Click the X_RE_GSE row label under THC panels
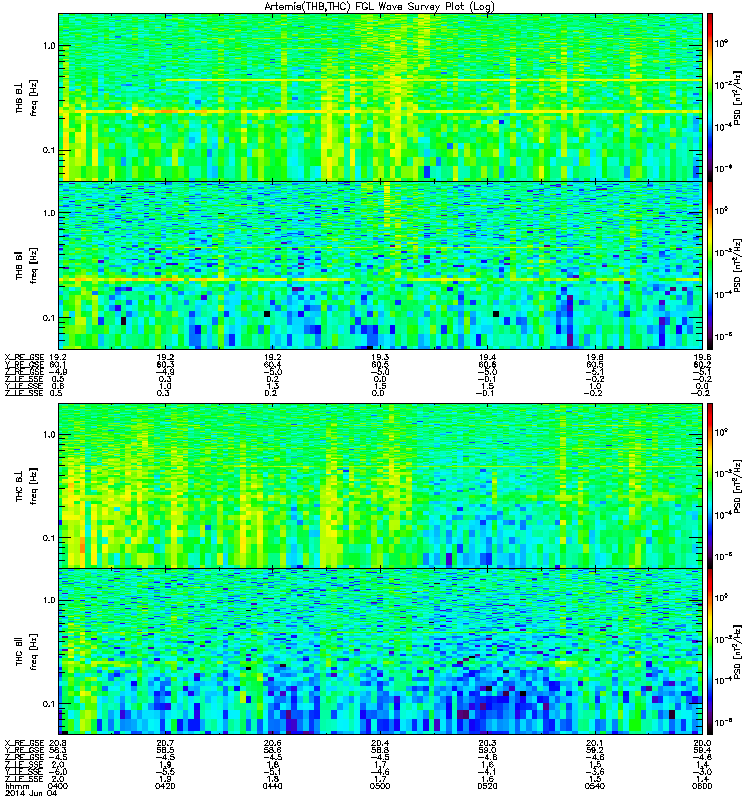Viewport: 750px width, 800px height. click(24, 743)
